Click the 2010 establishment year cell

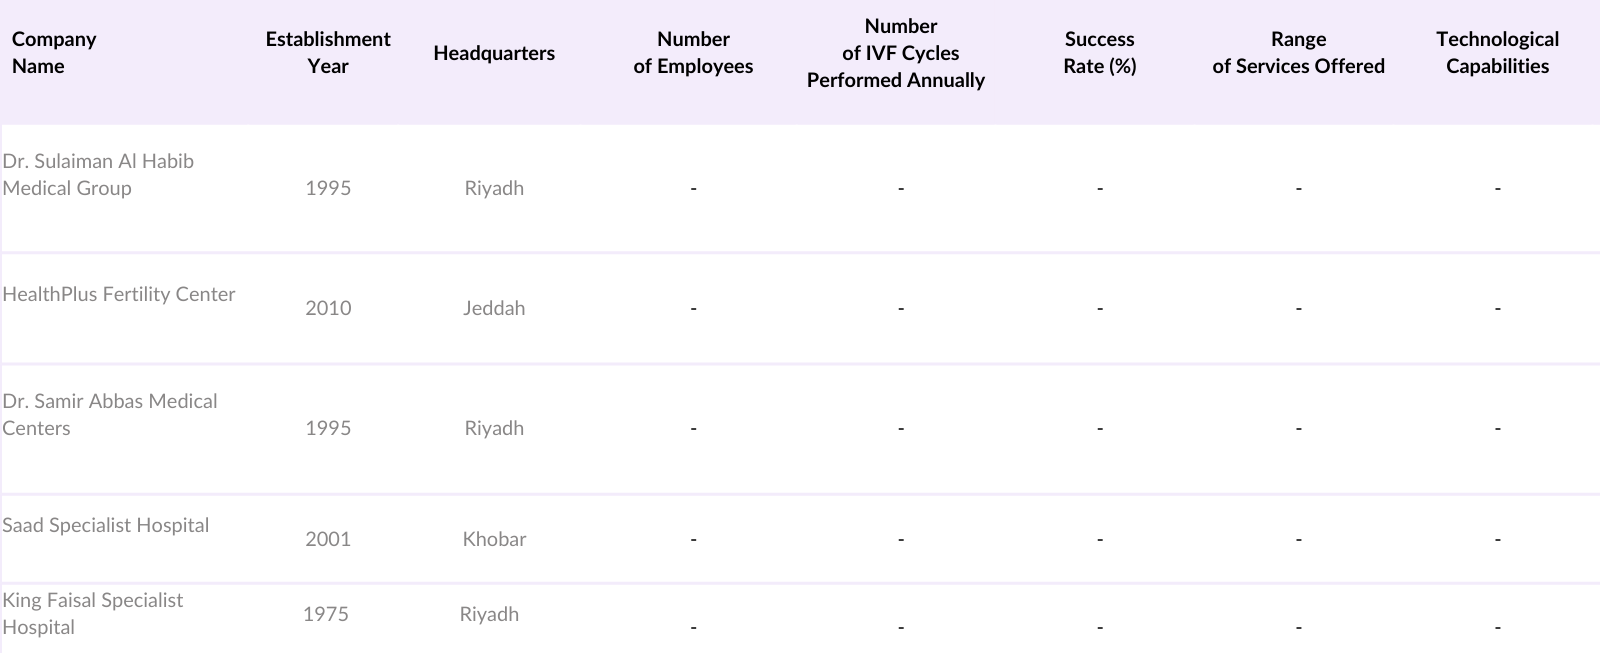pyautogui.click(x=328, y=308)
